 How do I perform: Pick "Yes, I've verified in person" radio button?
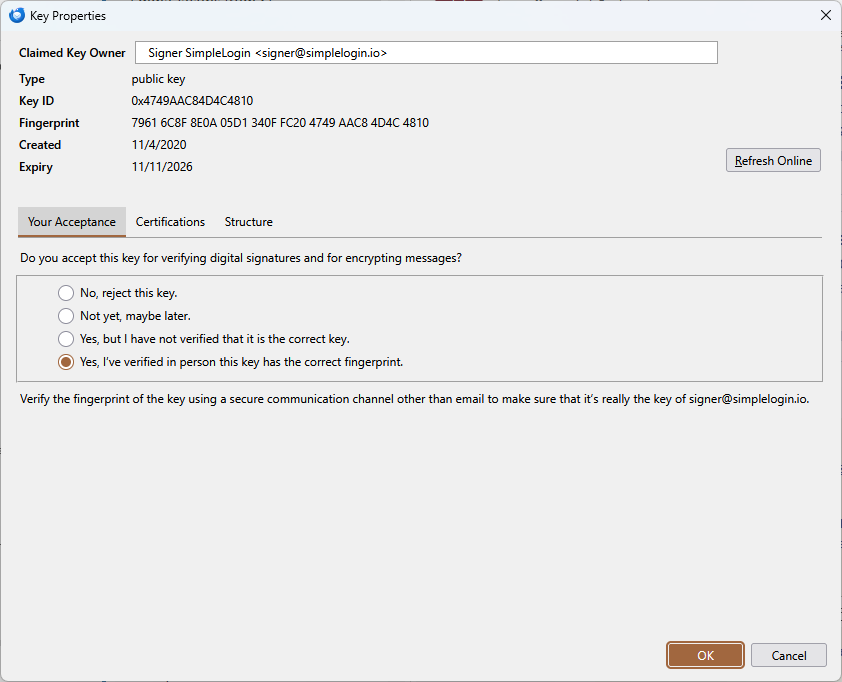[x=66, y=362]
